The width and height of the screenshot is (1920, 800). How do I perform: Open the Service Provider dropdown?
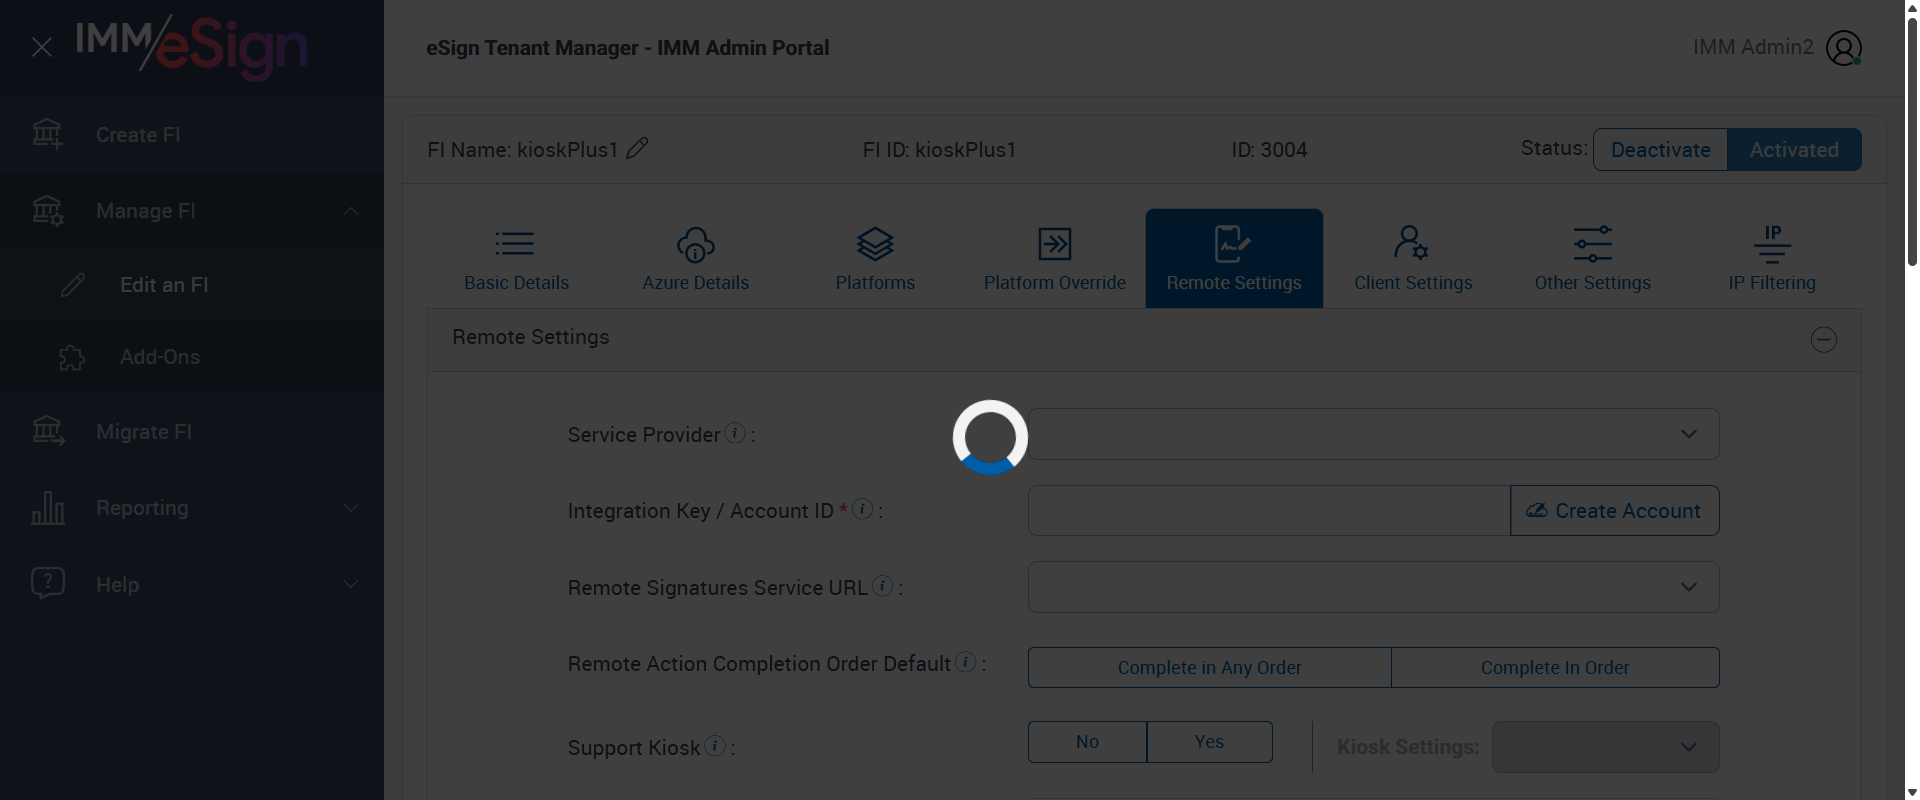(1373, 434)
